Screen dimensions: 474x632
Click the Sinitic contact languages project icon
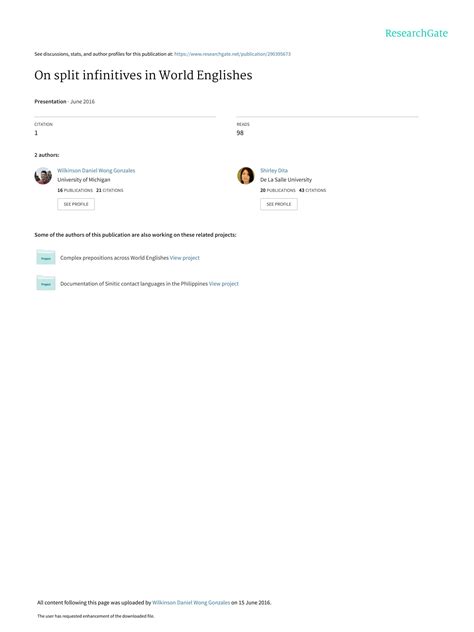(46, 283)
